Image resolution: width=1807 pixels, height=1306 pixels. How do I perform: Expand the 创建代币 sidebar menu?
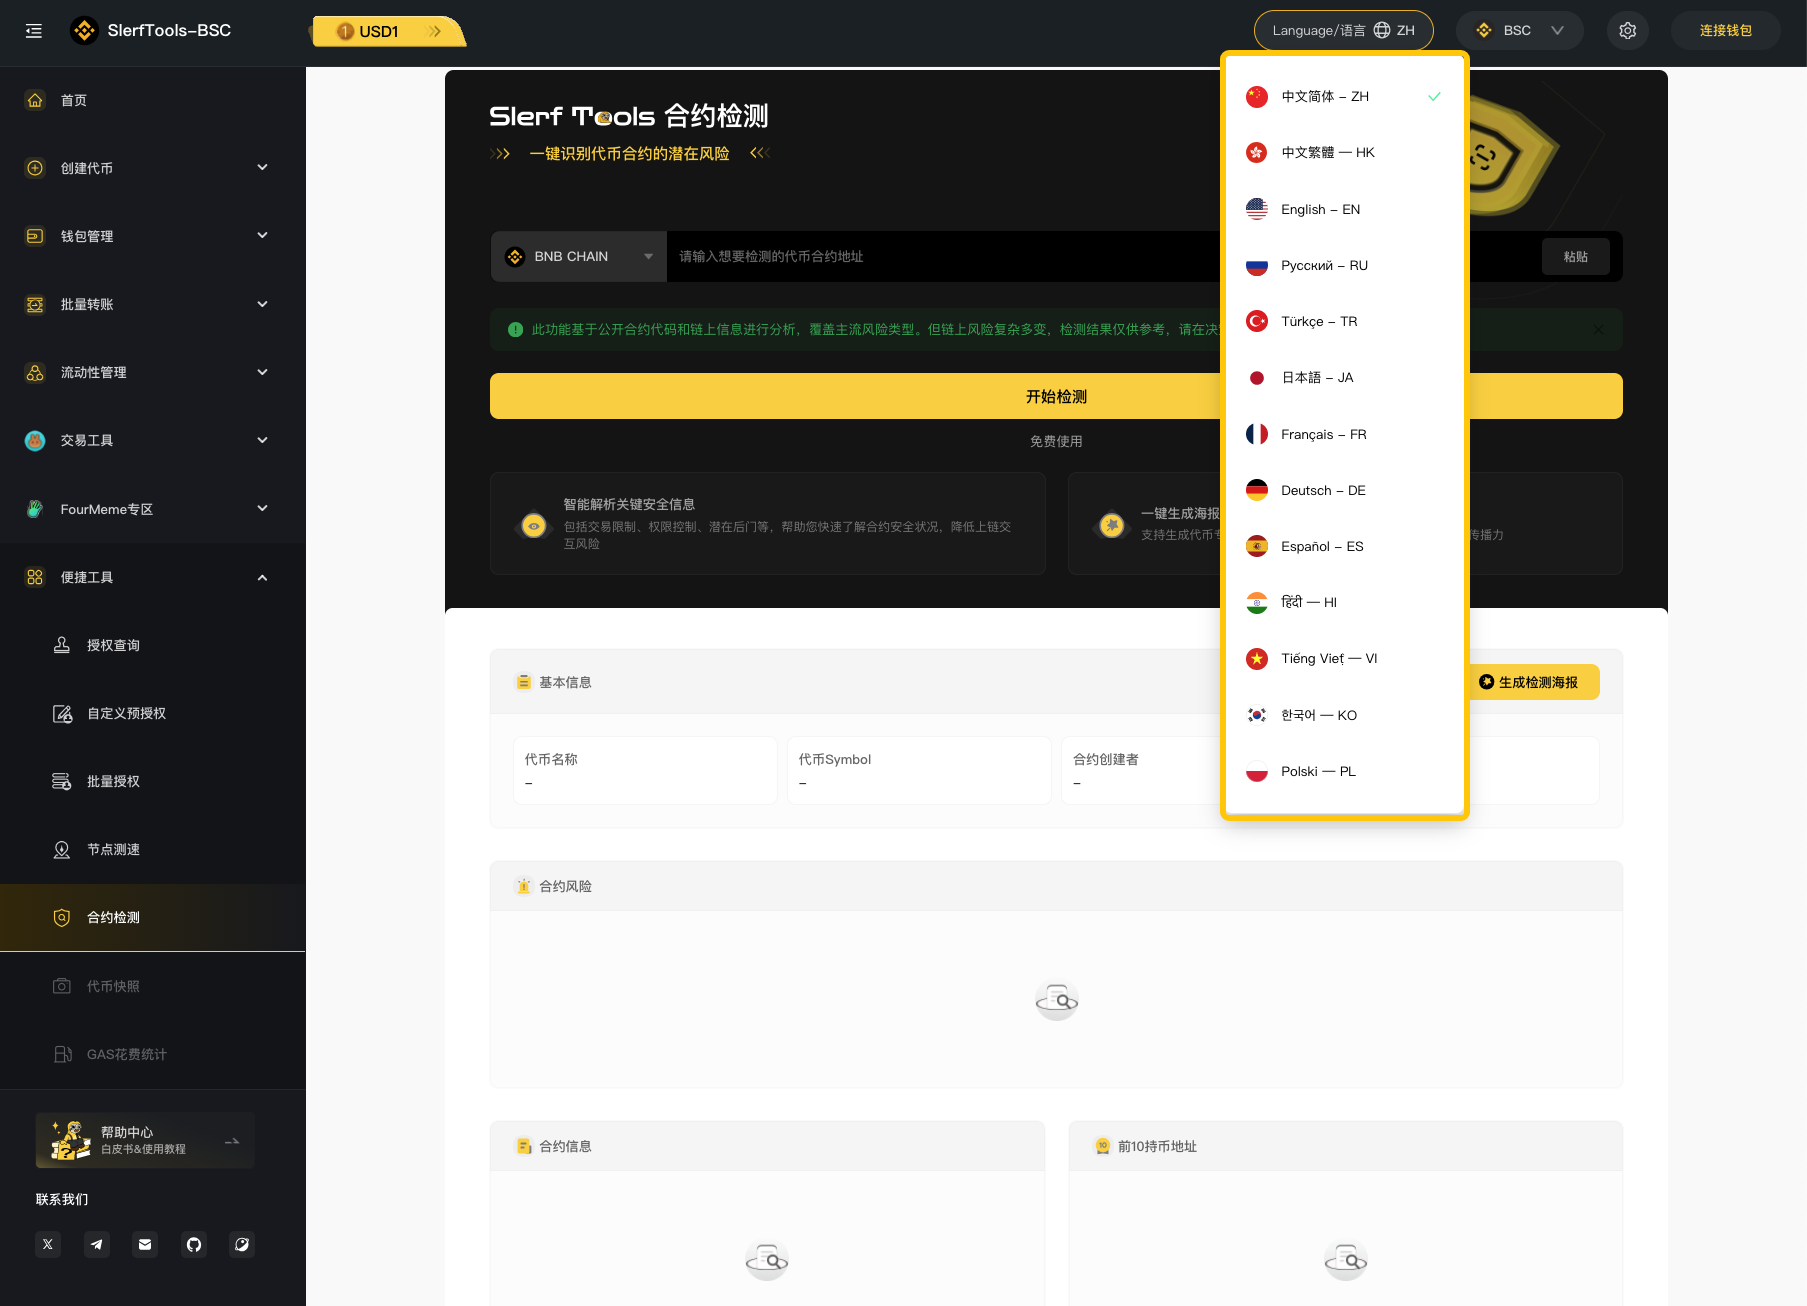tap(150, 168)
